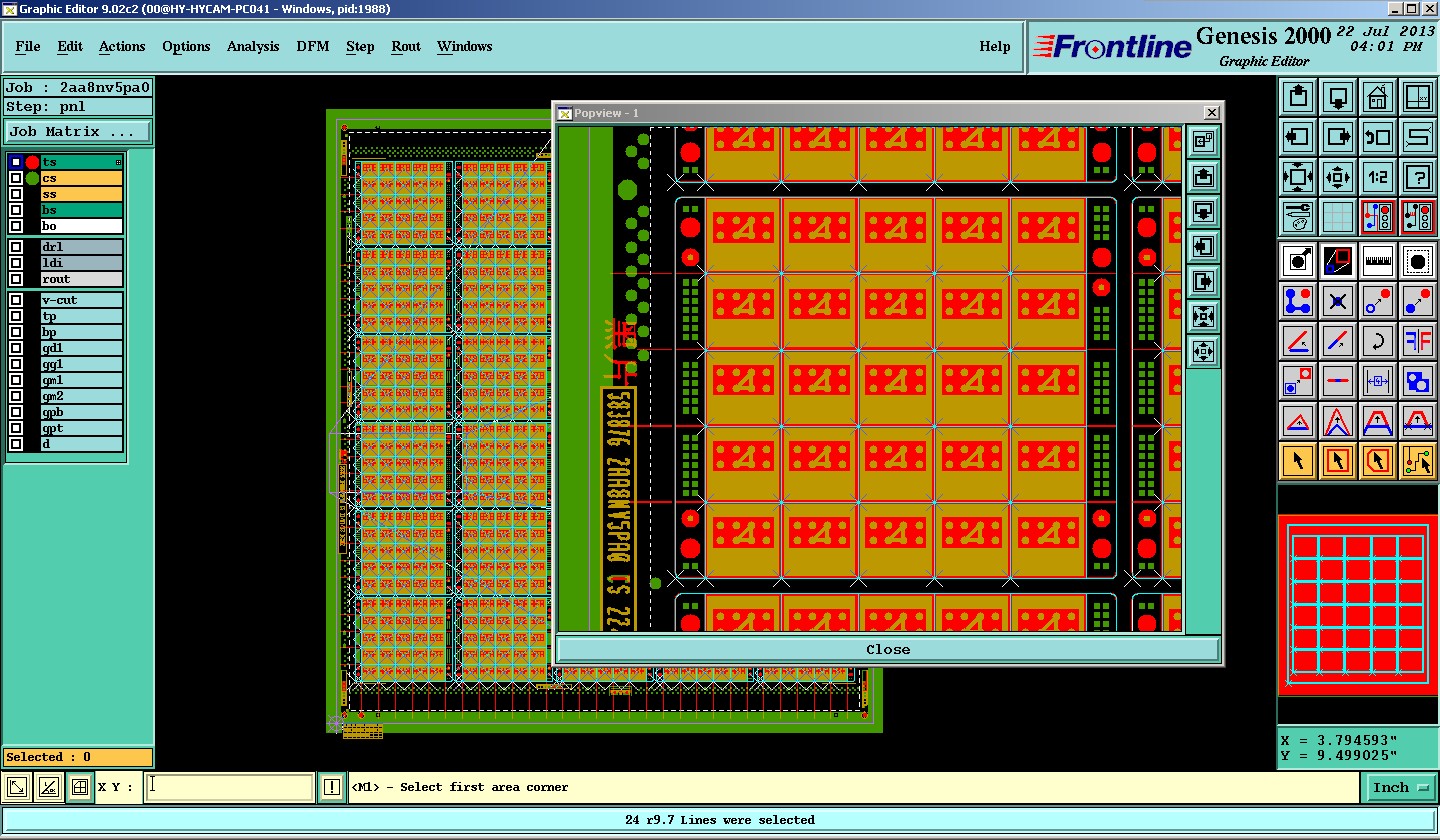This screenshot has height=840, width=1440.
Task: Toggle the ss layer checkbox
Action: (16, 194)
